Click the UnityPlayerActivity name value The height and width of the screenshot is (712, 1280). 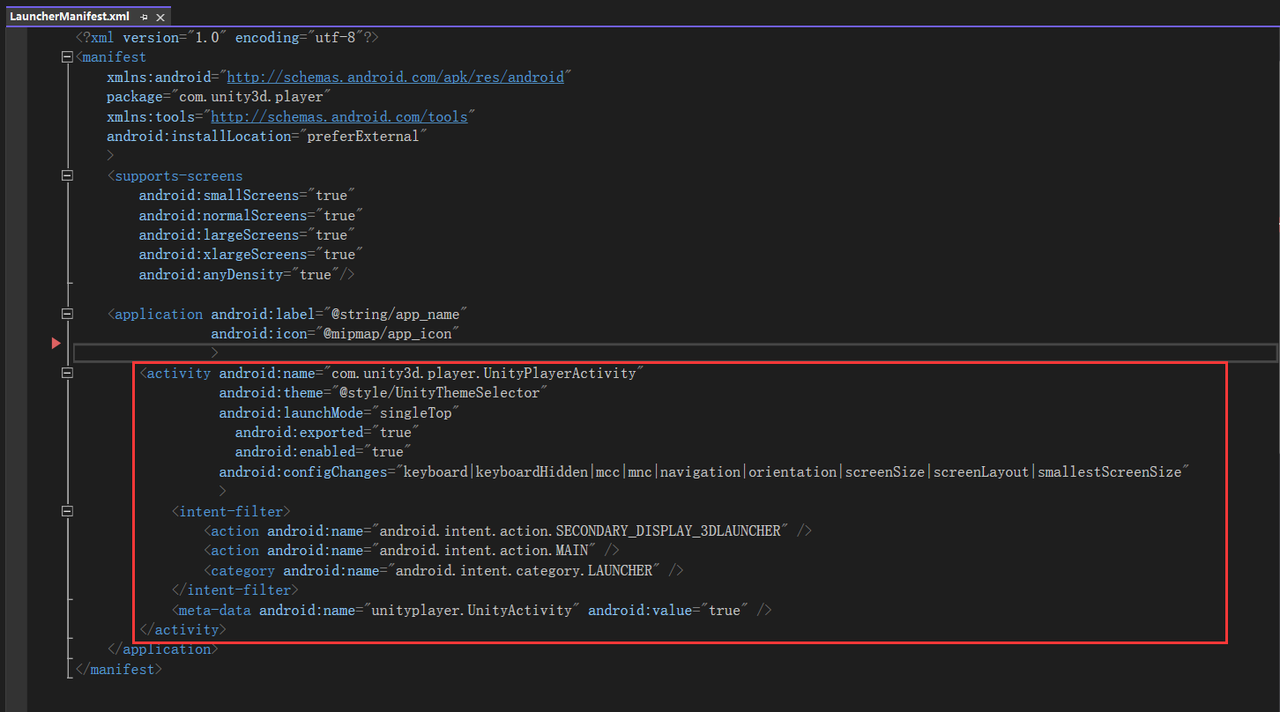tap(487, 373)
